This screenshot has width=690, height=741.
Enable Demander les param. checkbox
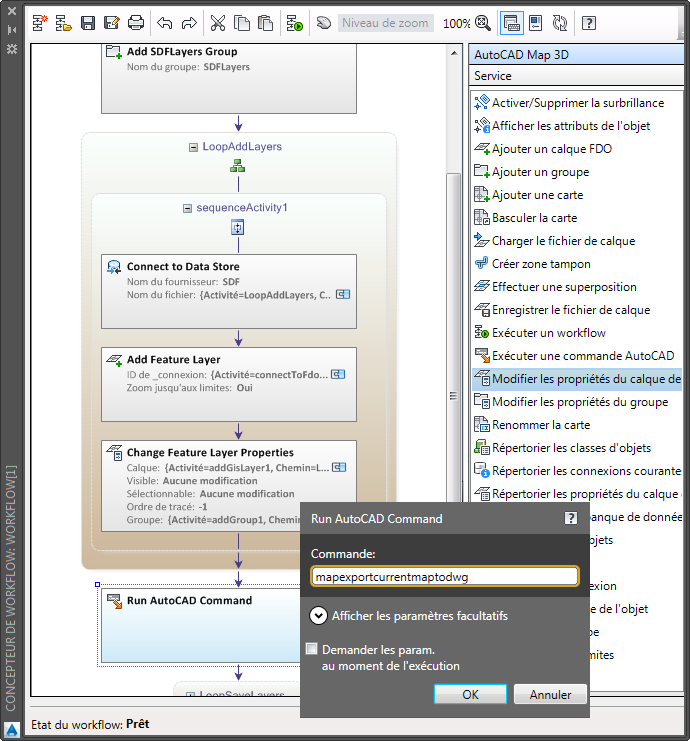tap(312, 649)
